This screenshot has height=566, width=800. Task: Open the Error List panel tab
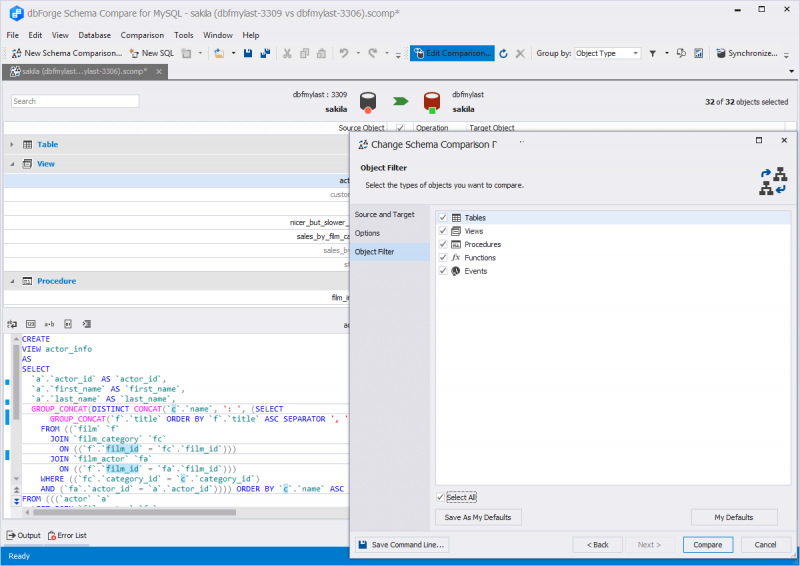coord(67,535)
